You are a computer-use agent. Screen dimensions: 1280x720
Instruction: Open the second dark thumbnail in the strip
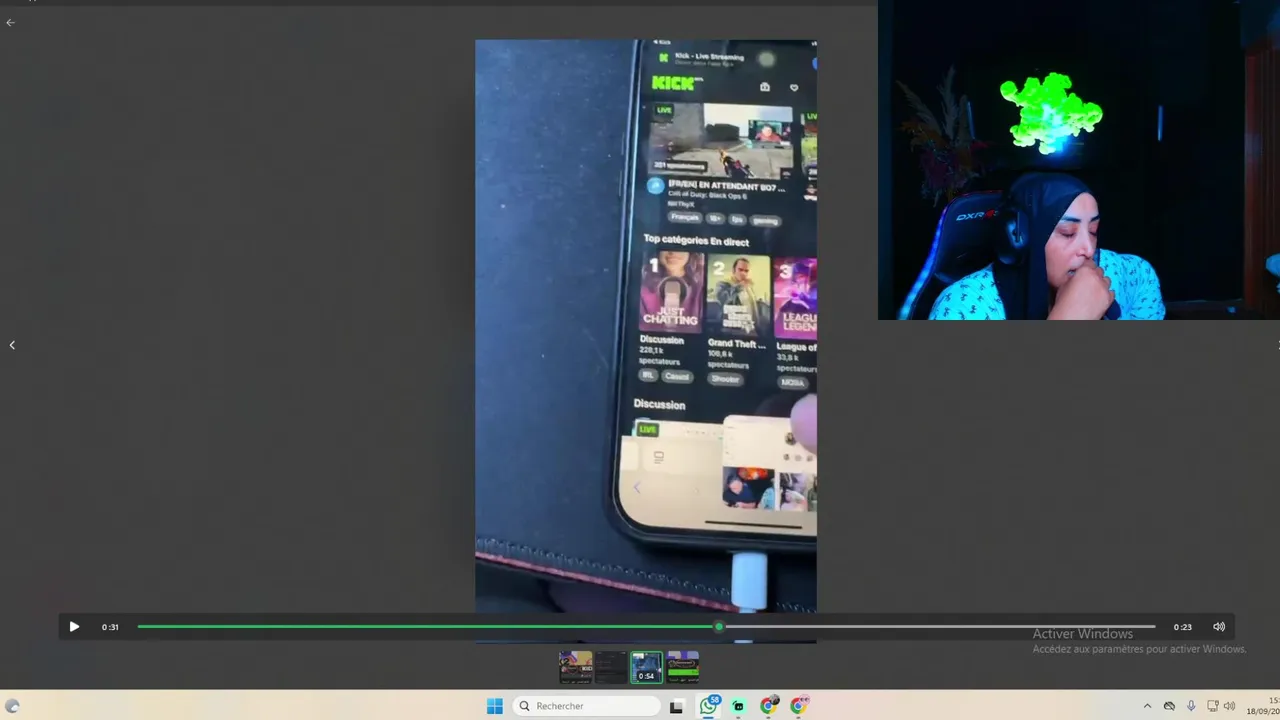(x=611, y=667)
